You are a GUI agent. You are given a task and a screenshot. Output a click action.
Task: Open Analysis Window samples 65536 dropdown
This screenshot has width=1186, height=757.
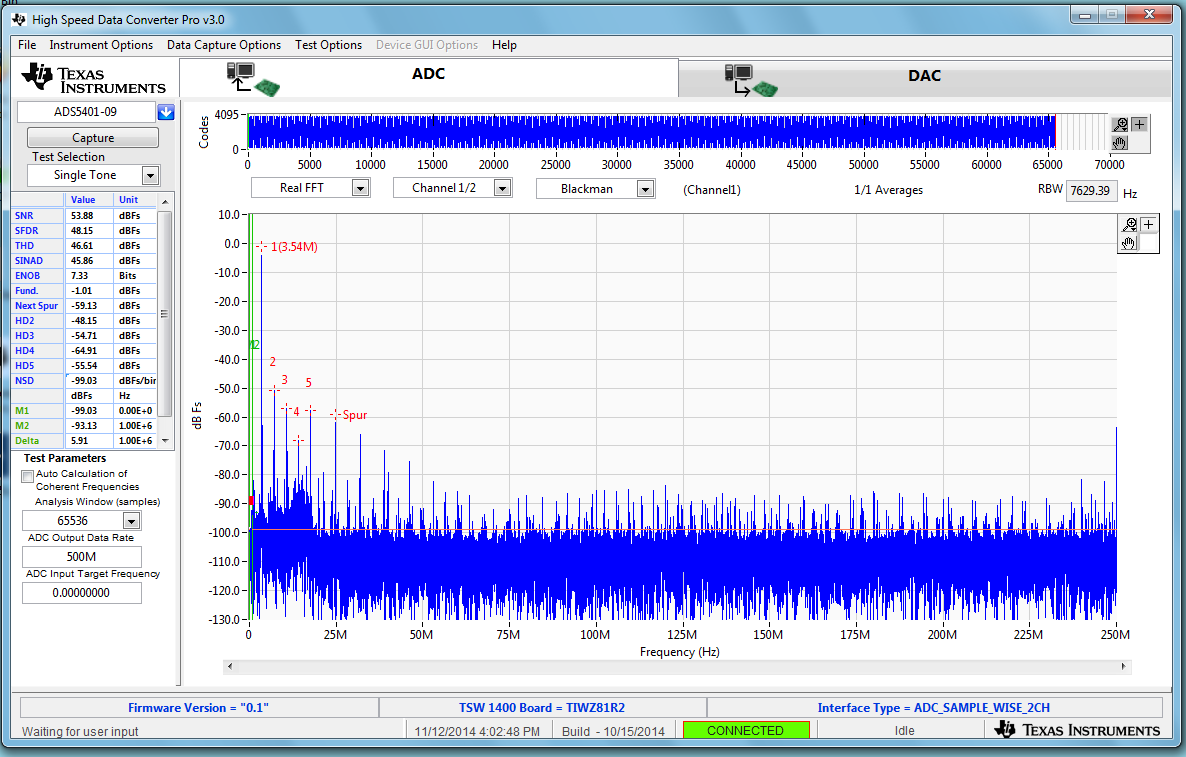pos(132,521)
